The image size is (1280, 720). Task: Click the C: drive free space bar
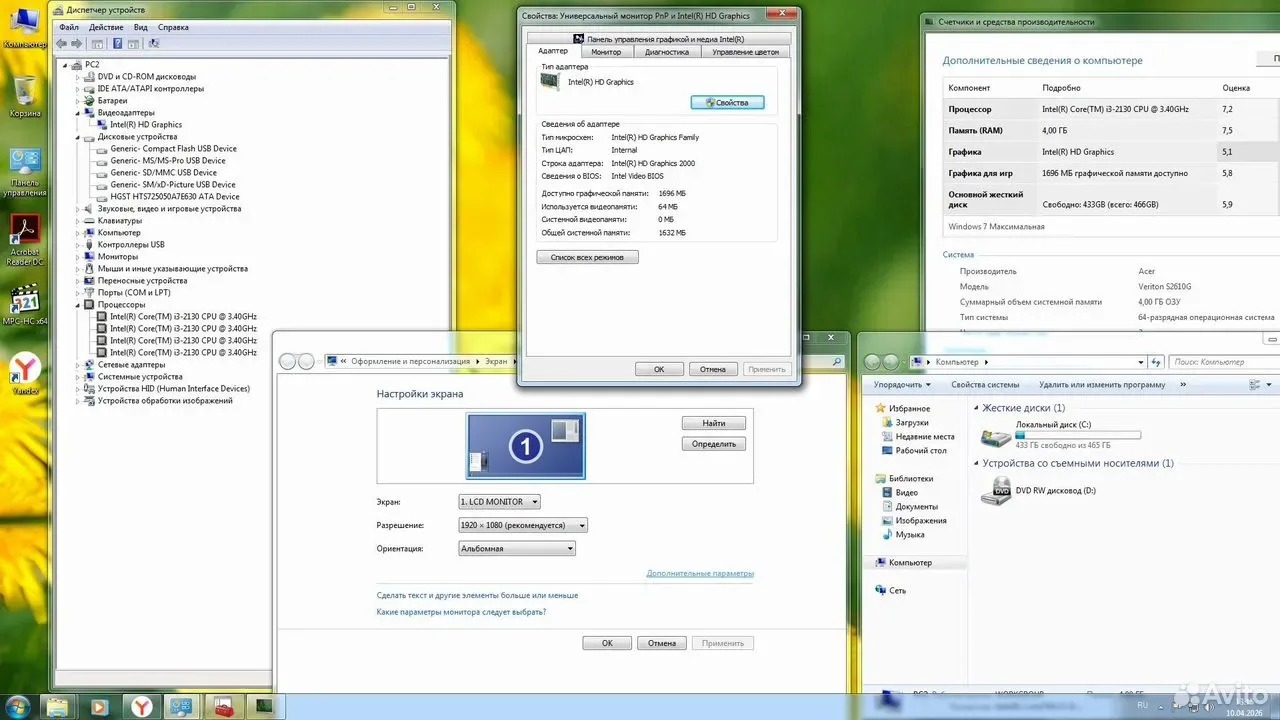pos(1078,435)
